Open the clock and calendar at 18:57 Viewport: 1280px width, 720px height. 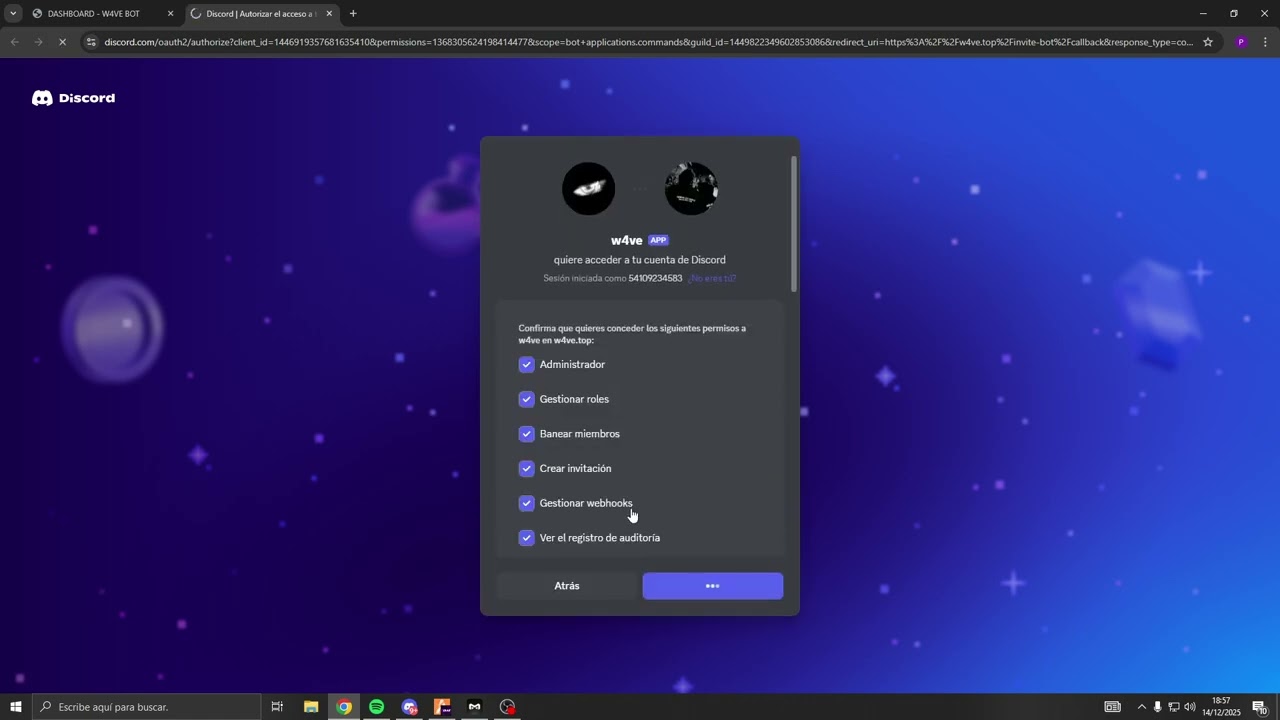pyautogui.click(x=1221, y=707)
